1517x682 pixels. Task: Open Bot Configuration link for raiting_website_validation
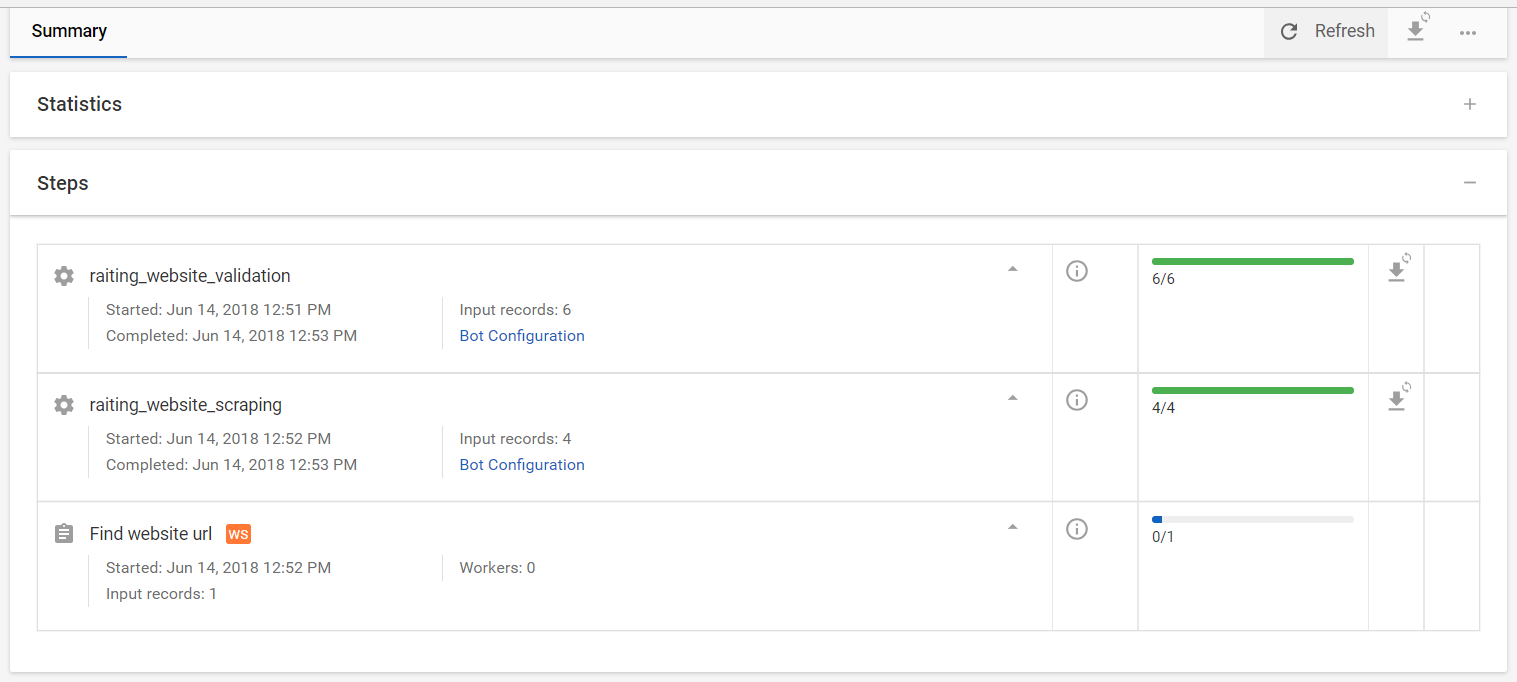click(522, 336)
